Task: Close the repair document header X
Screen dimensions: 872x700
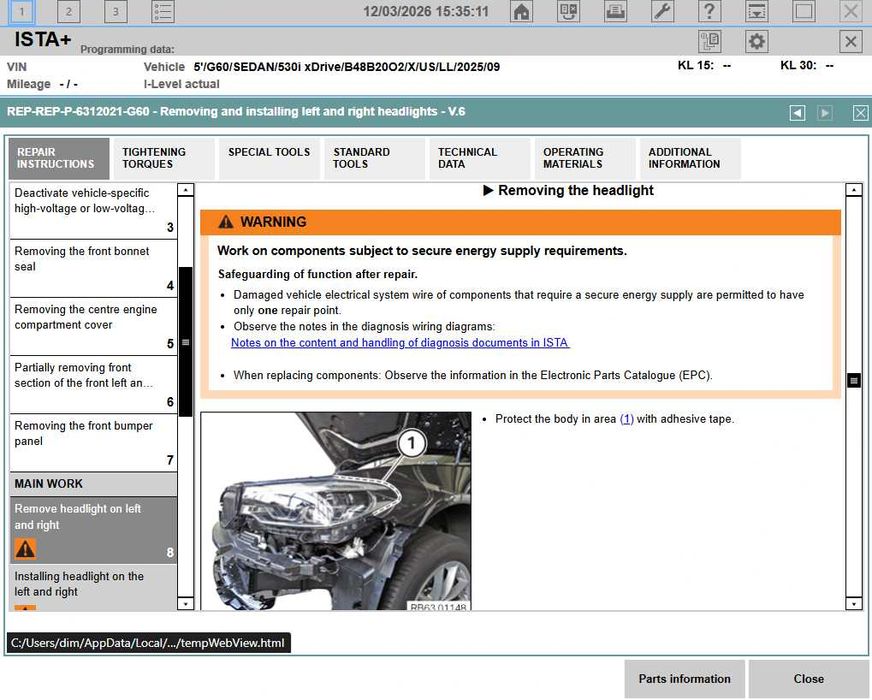Action: [860, 113]
